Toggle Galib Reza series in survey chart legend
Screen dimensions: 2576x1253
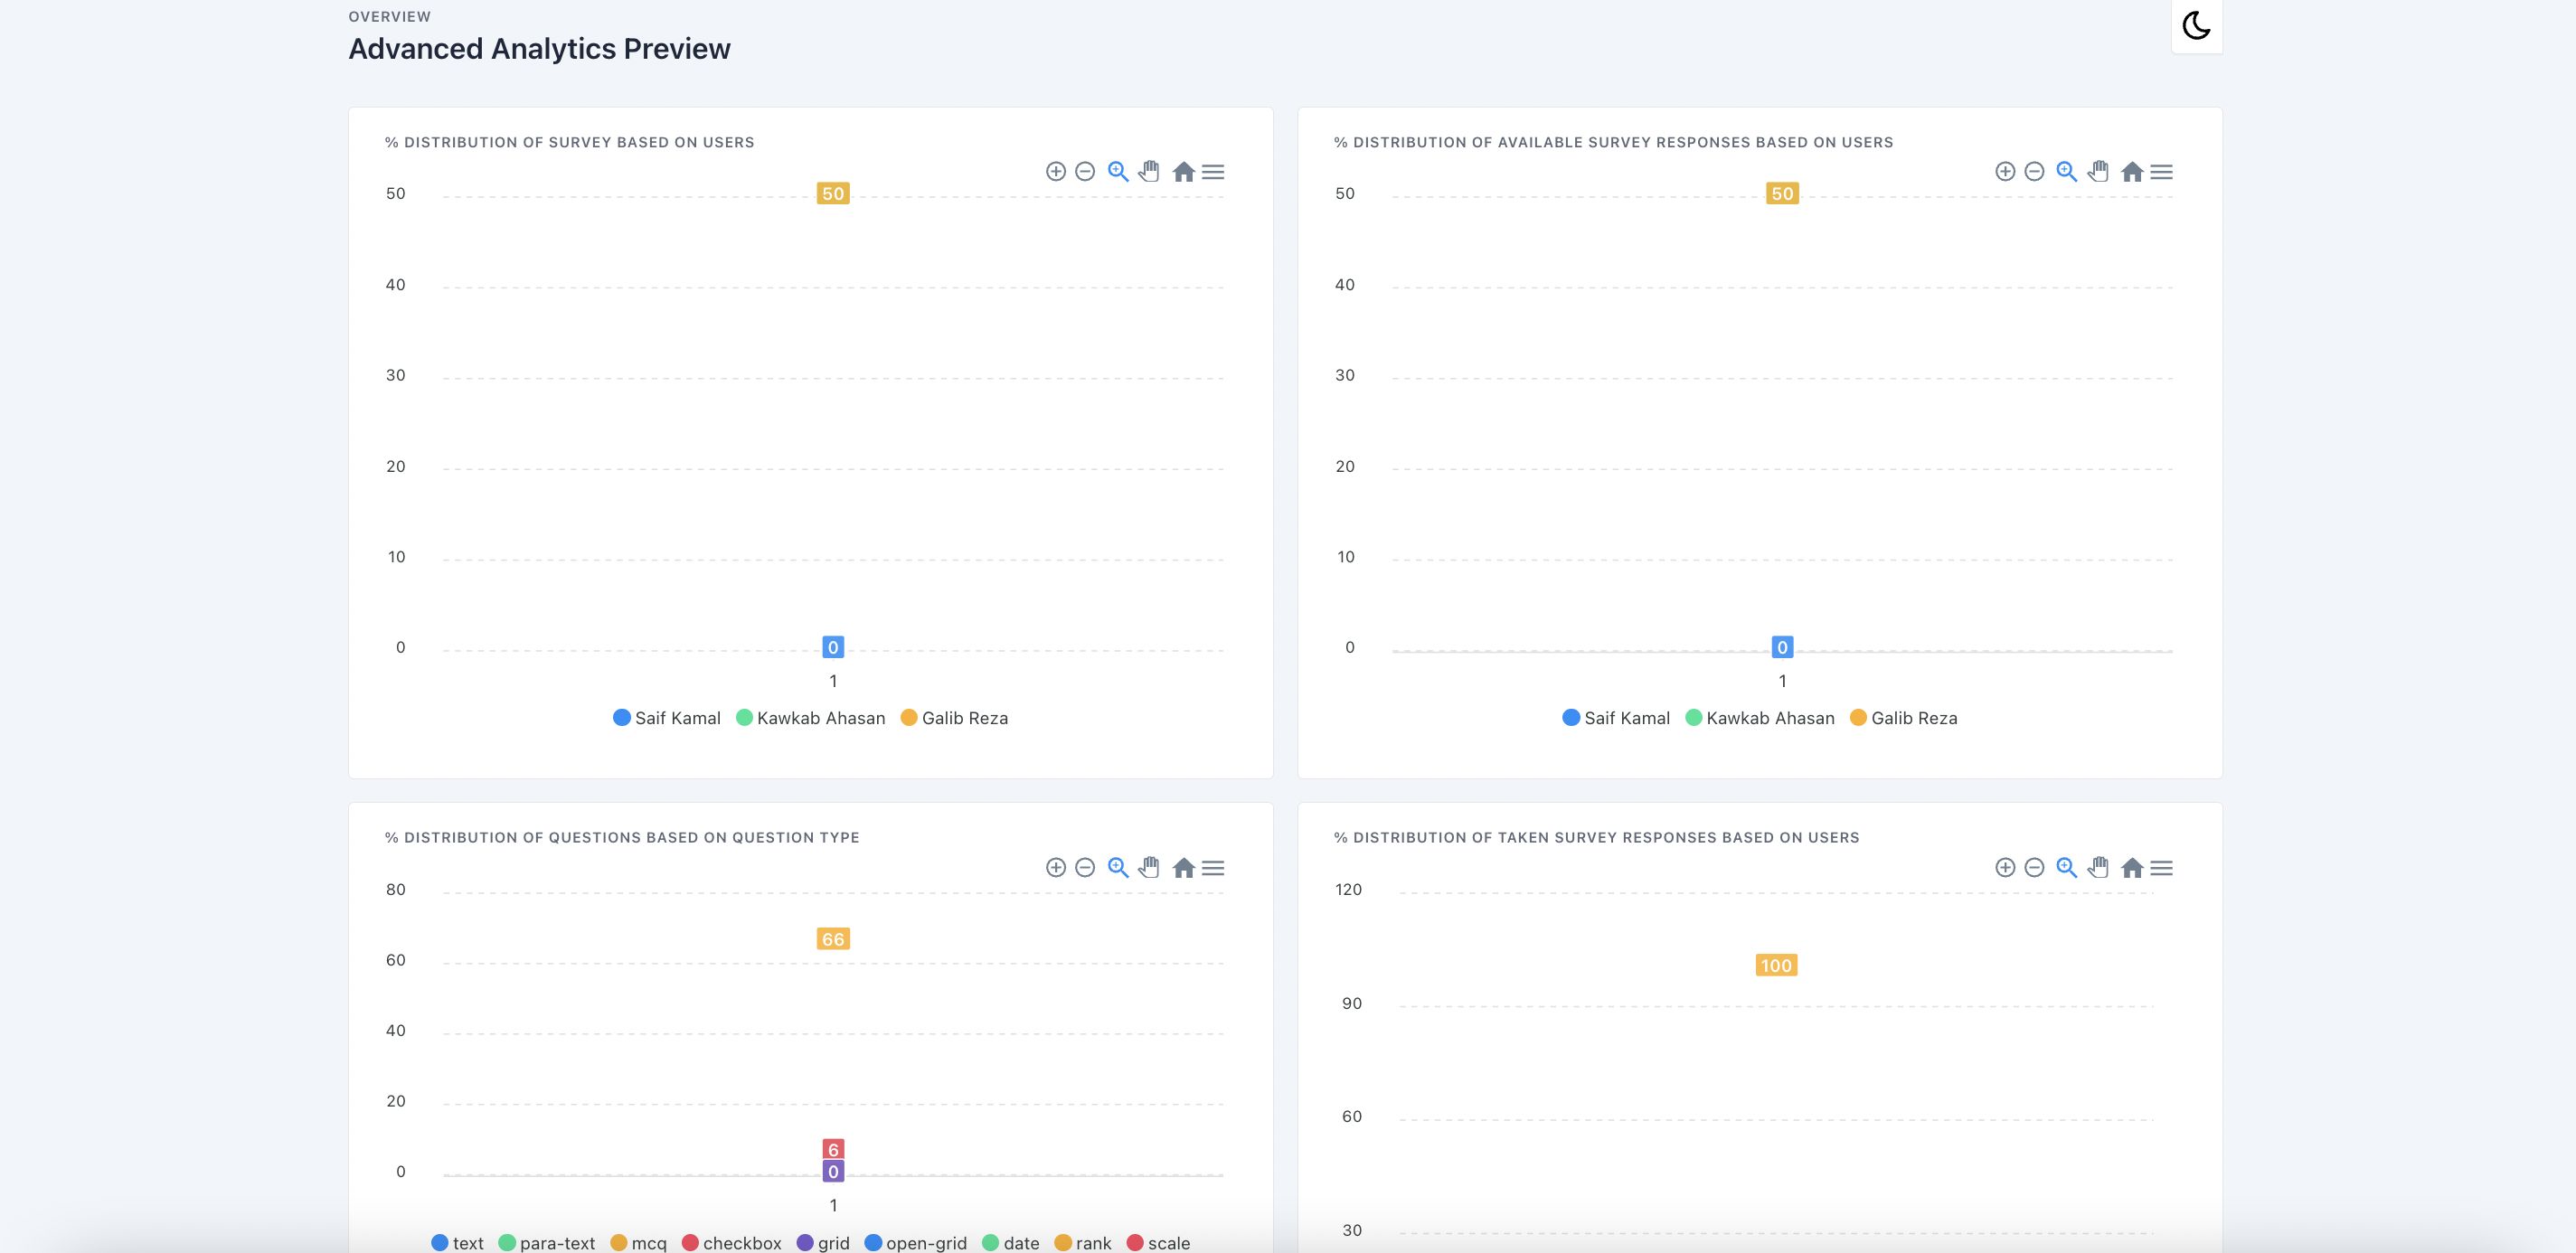[x=955, y=718]
